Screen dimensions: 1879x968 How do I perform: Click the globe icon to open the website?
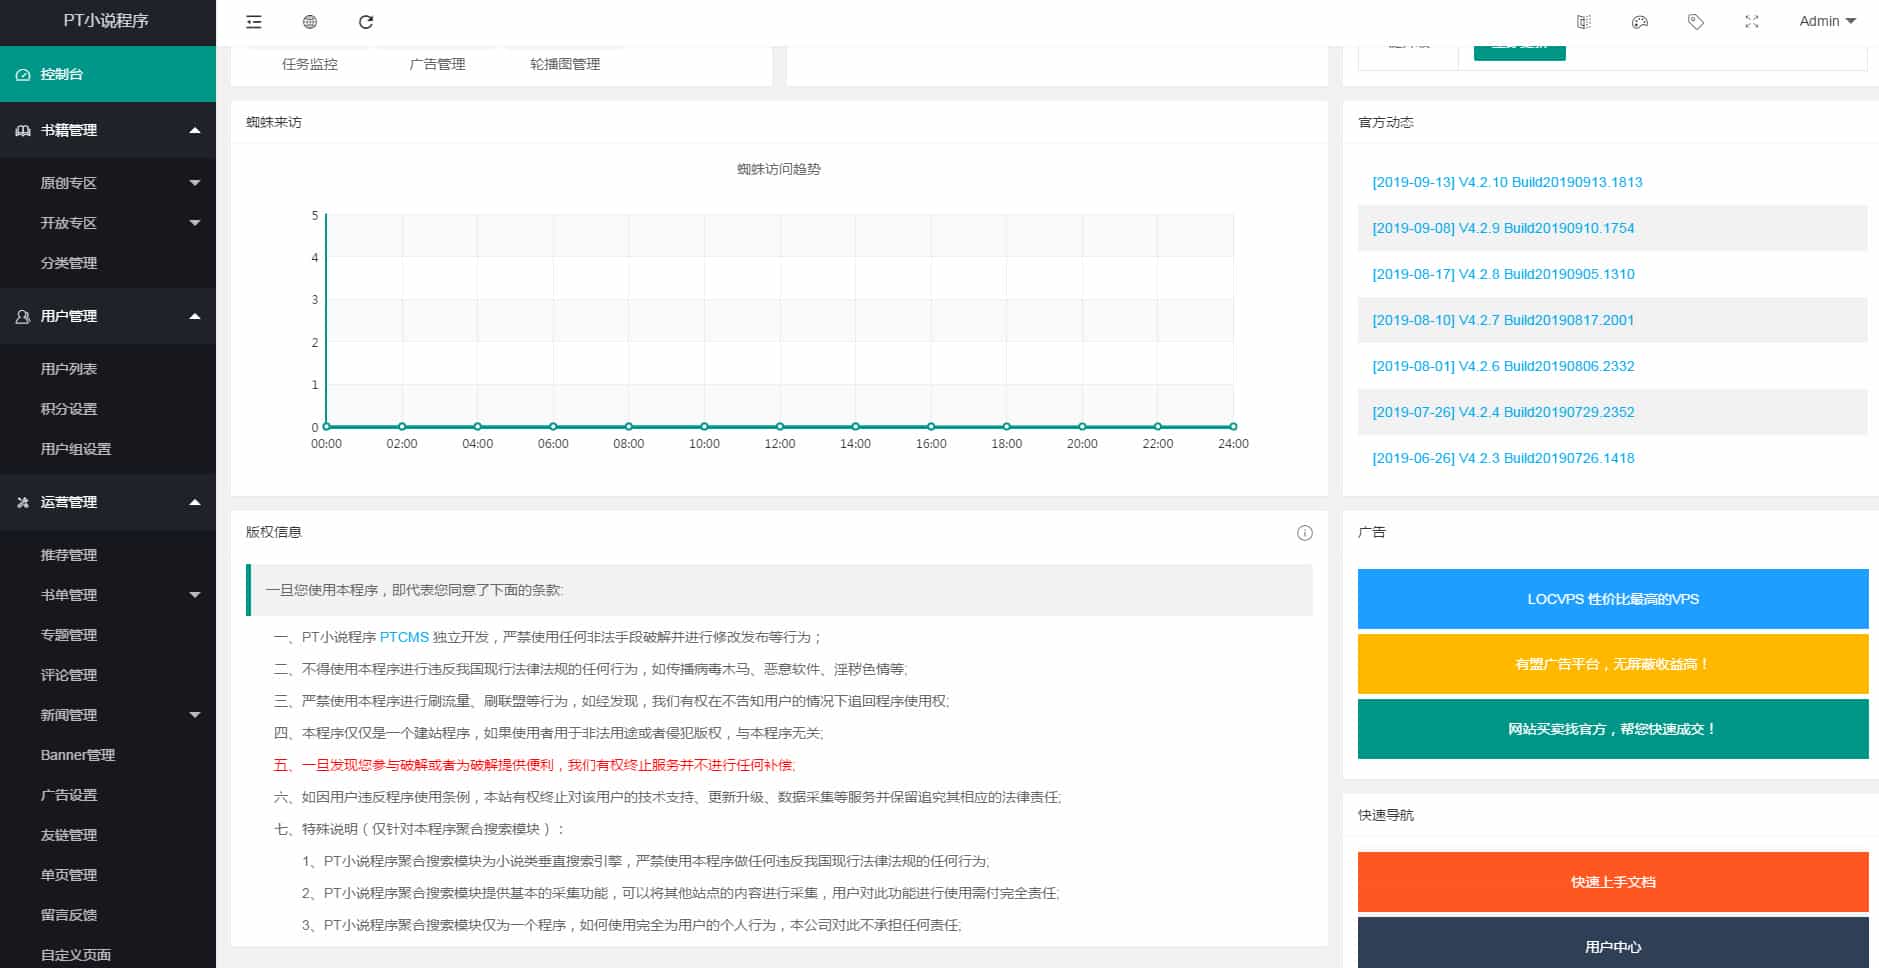click(310, 22)
